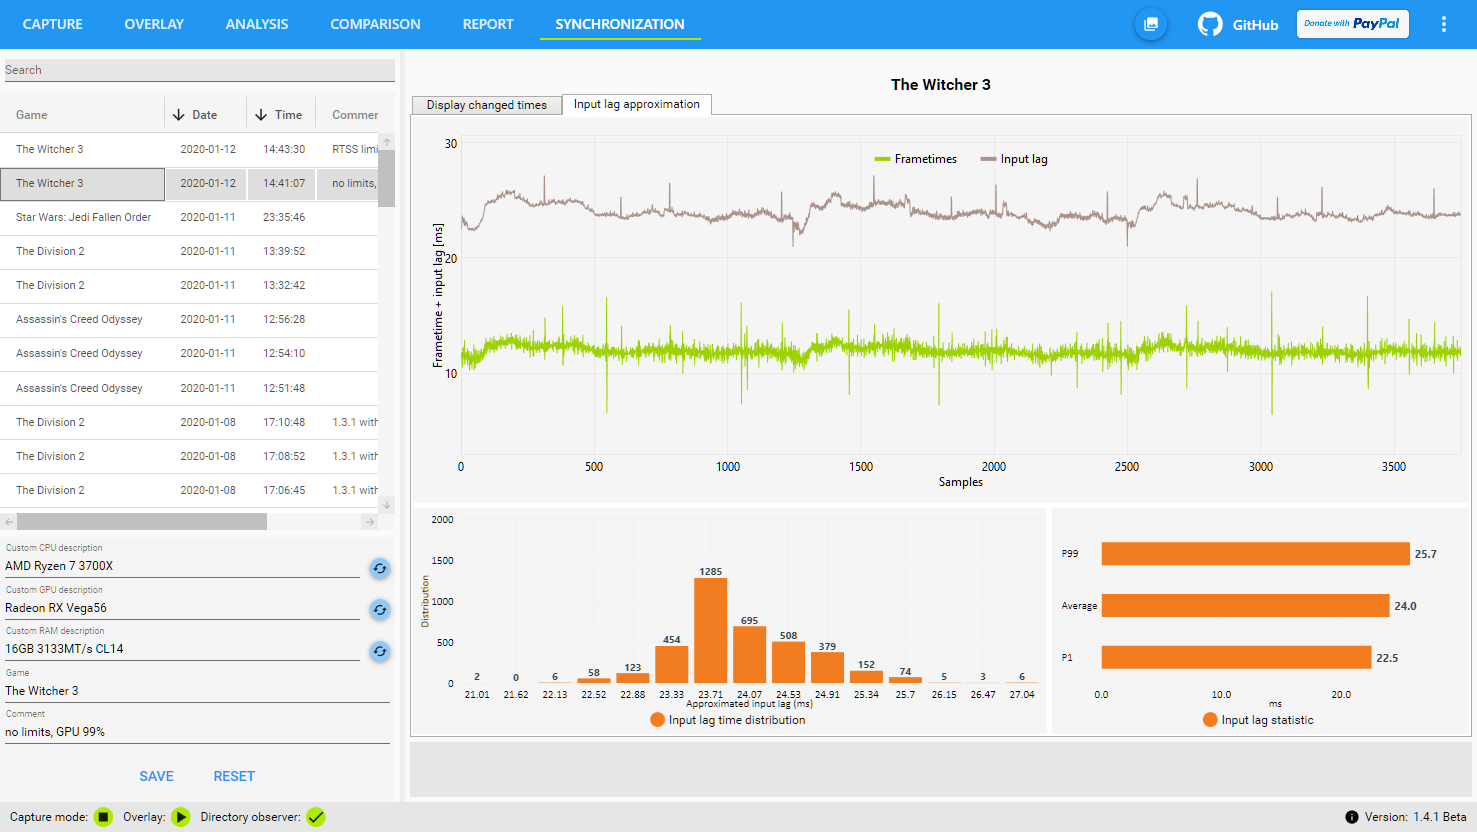Open the three-dot options menu

pos(1443,24)
